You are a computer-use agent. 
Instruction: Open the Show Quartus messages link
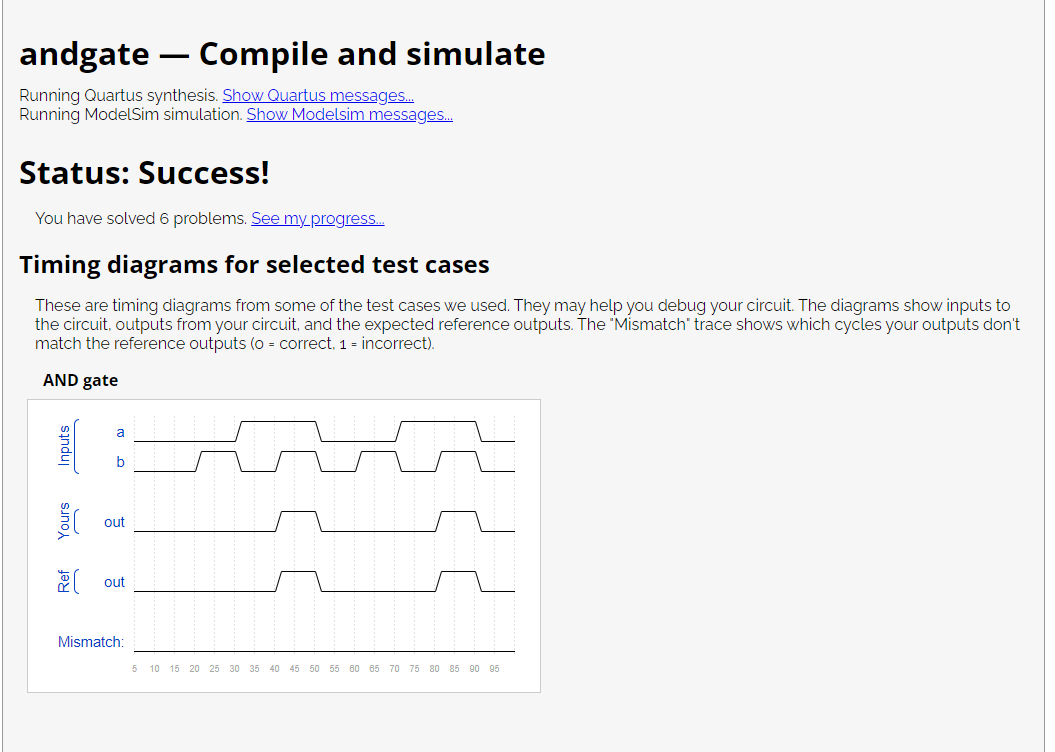pos(318,96)
